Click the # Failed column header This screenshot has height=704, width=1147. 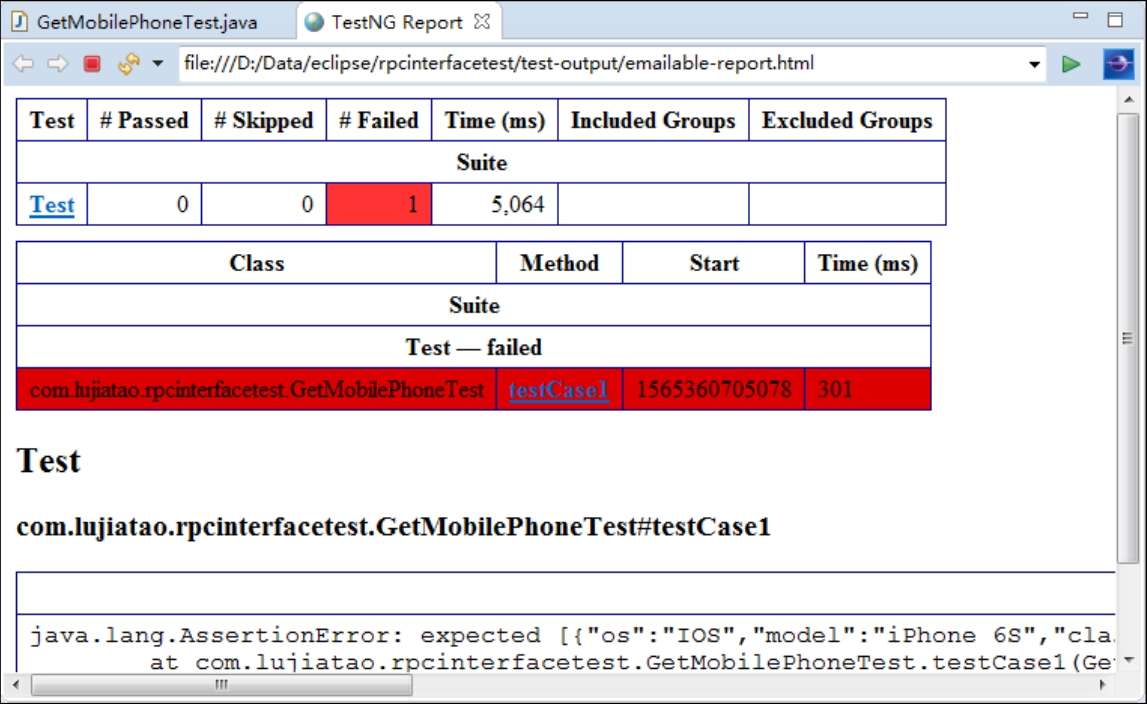(x=379, y=120)
